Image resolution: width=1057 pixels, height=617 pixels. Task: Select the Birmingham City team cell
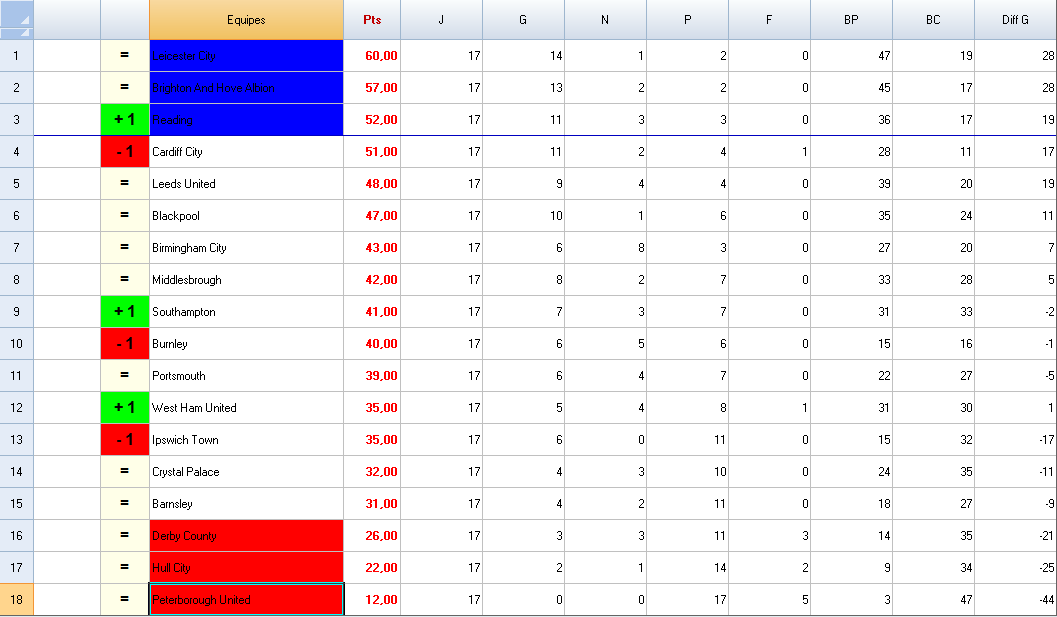(x=246, y=247)
